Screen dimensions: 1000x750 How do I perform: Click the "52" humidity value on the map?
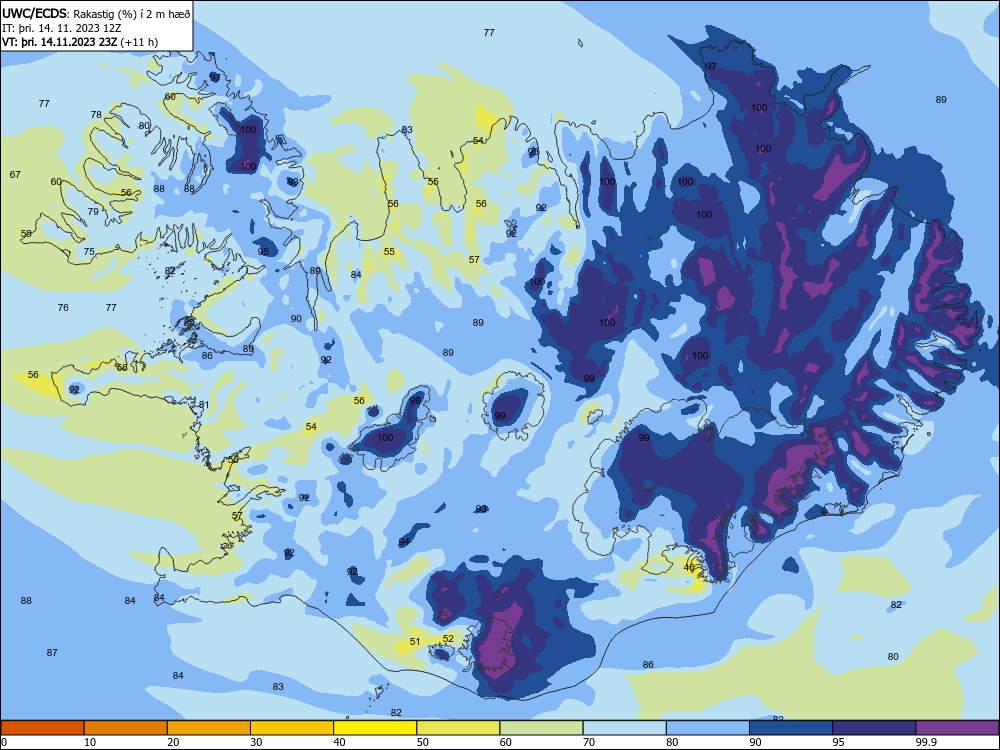448,638
